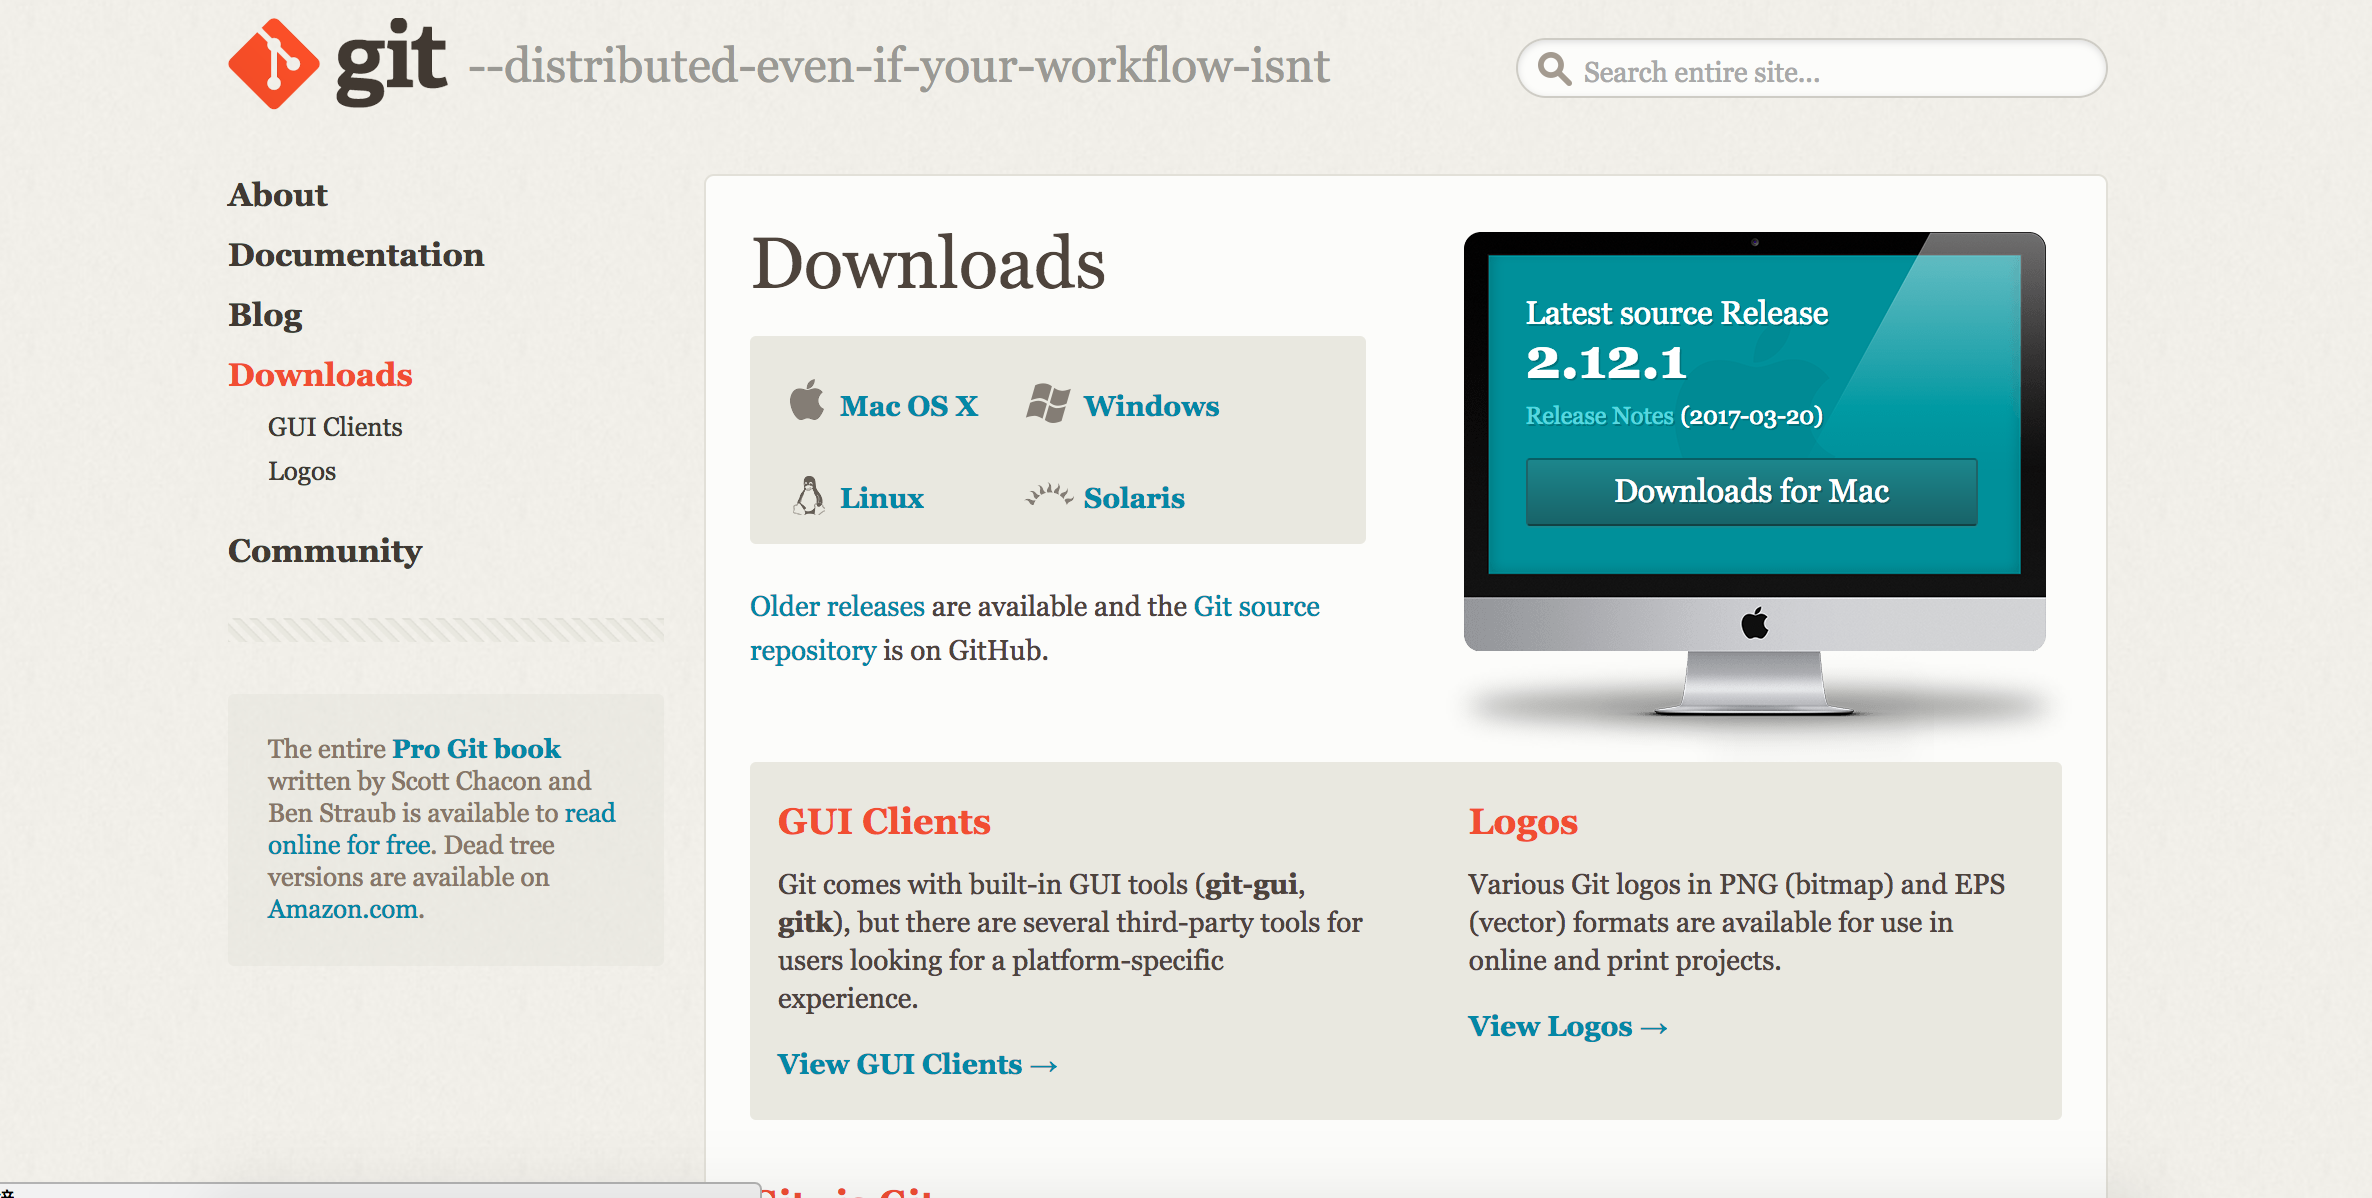
Task: Choose the Windows download link
Action: pos(1151,406)
